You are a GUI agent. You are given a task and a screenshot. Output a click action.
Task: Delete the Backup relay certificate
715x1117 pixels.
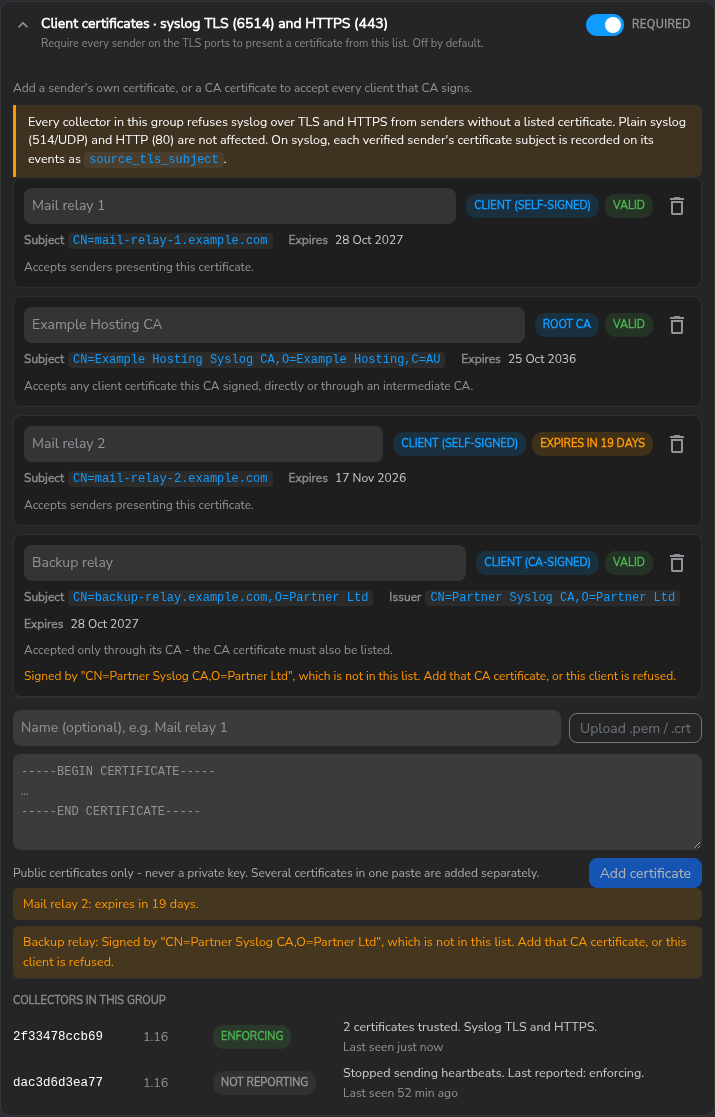(x=677, y=563)
